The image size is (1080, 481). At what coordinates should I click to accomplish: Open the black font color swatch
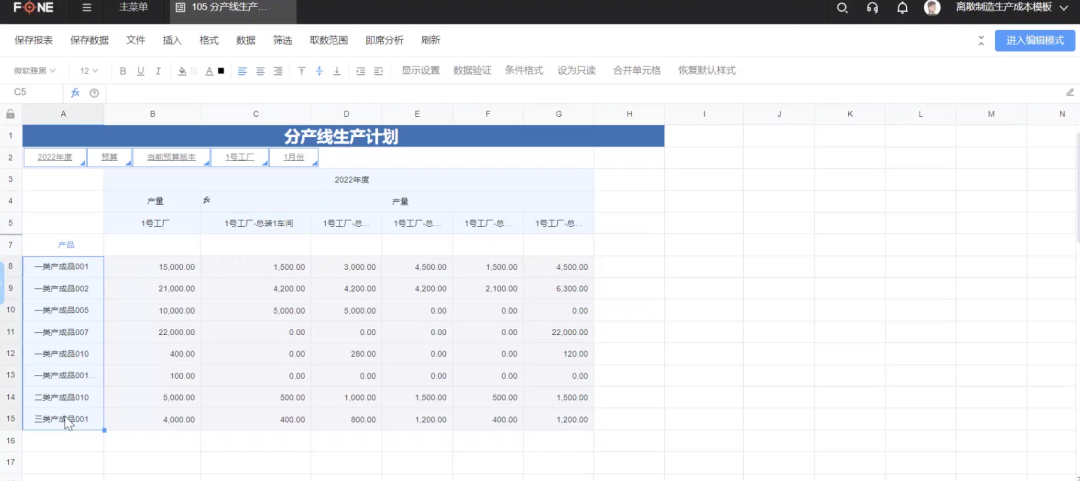221,71
